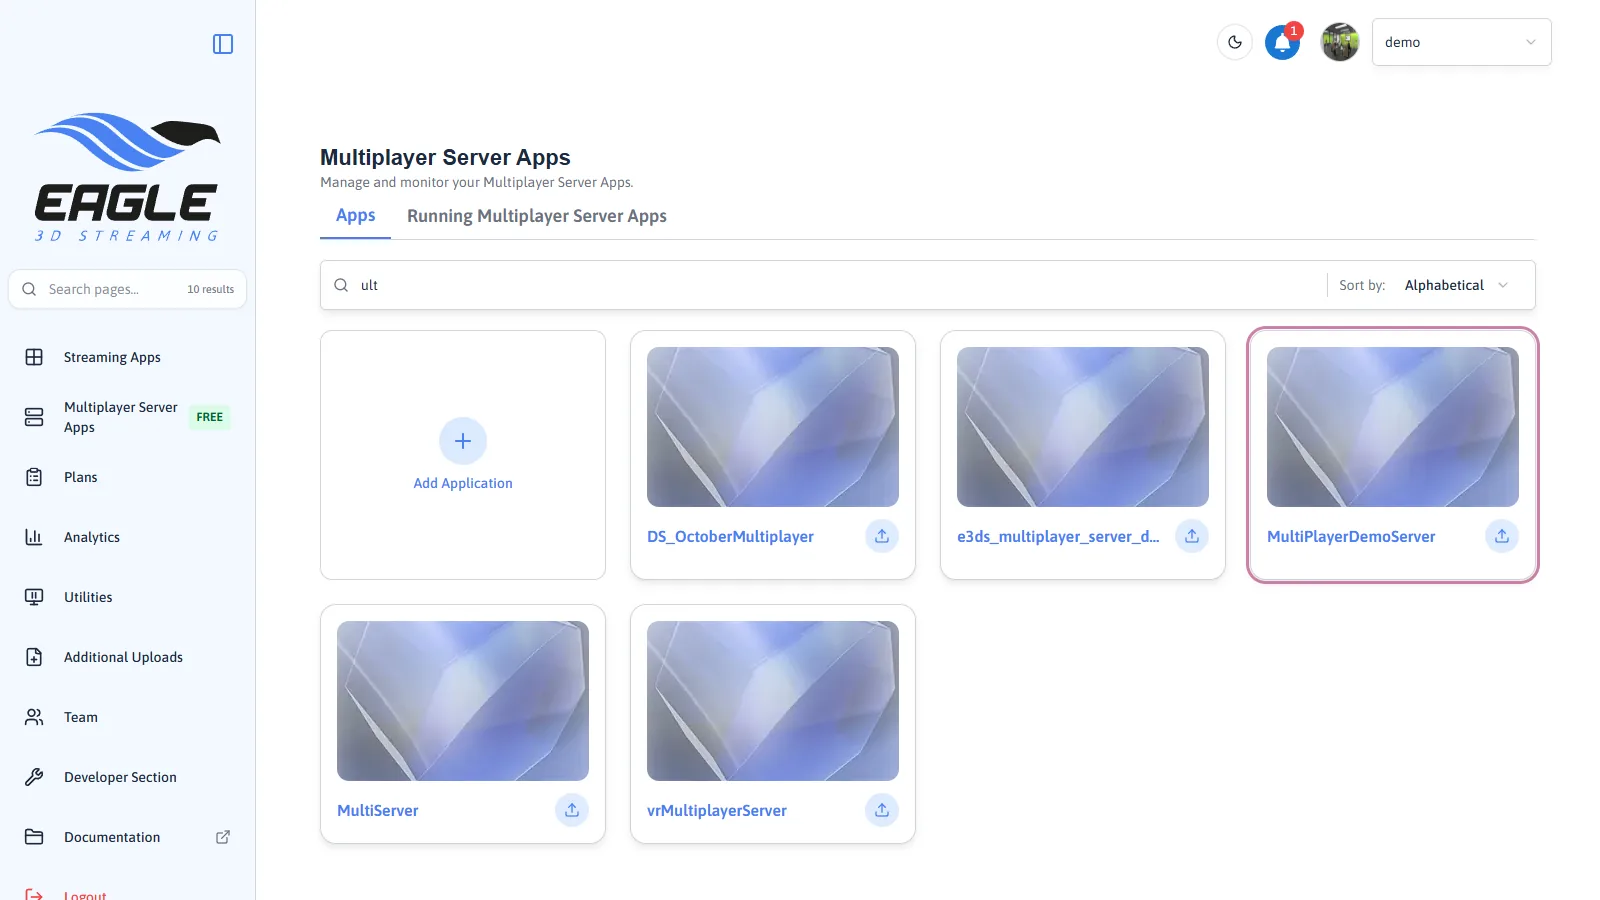
Task: Upload icon for e3ds_multiplayer_server_d...
Action: [x=1192, y=536]
